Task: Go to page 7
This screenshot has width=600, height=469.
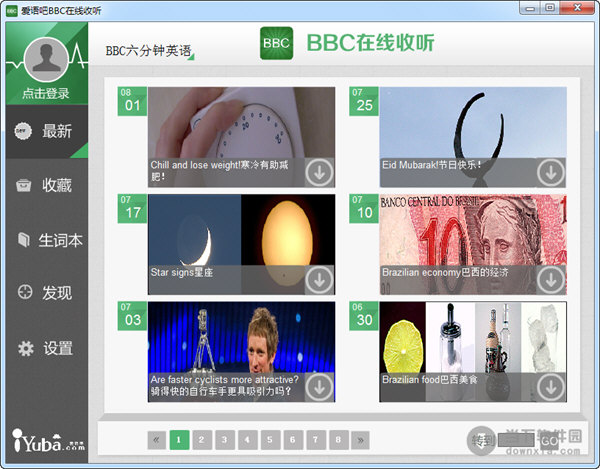Action: point(316,440)
